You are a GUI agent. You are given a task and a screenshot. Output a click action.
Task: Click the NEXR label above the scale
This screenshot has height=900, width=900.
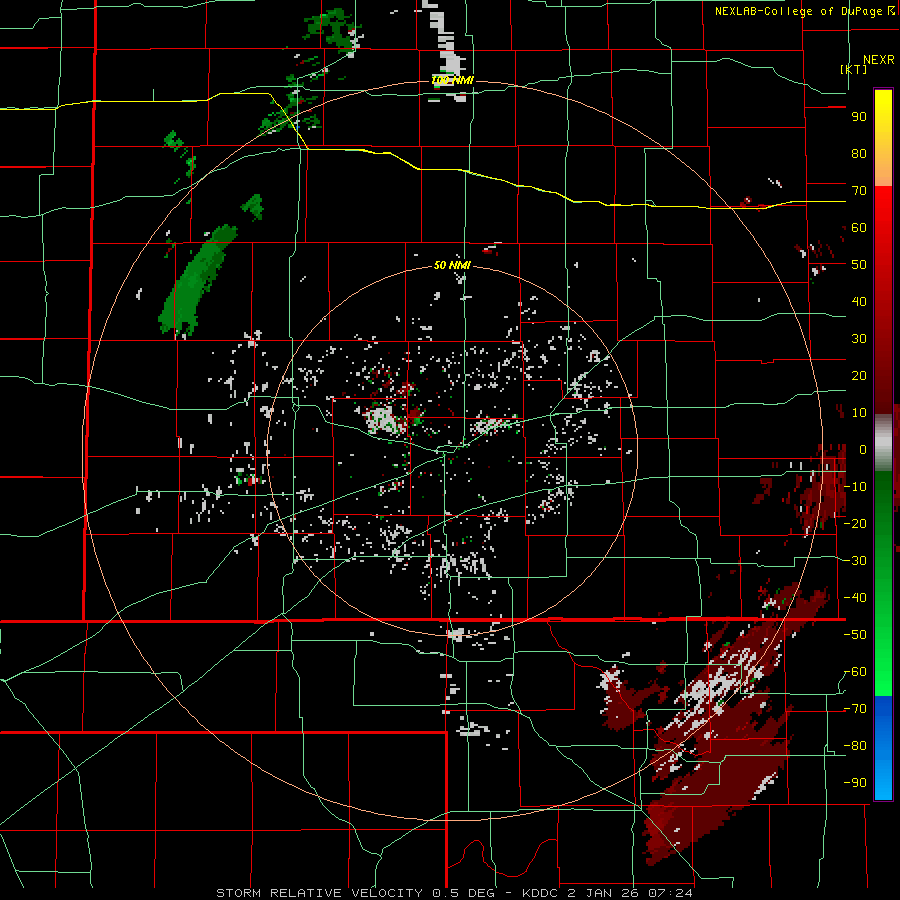coord(878,60)
